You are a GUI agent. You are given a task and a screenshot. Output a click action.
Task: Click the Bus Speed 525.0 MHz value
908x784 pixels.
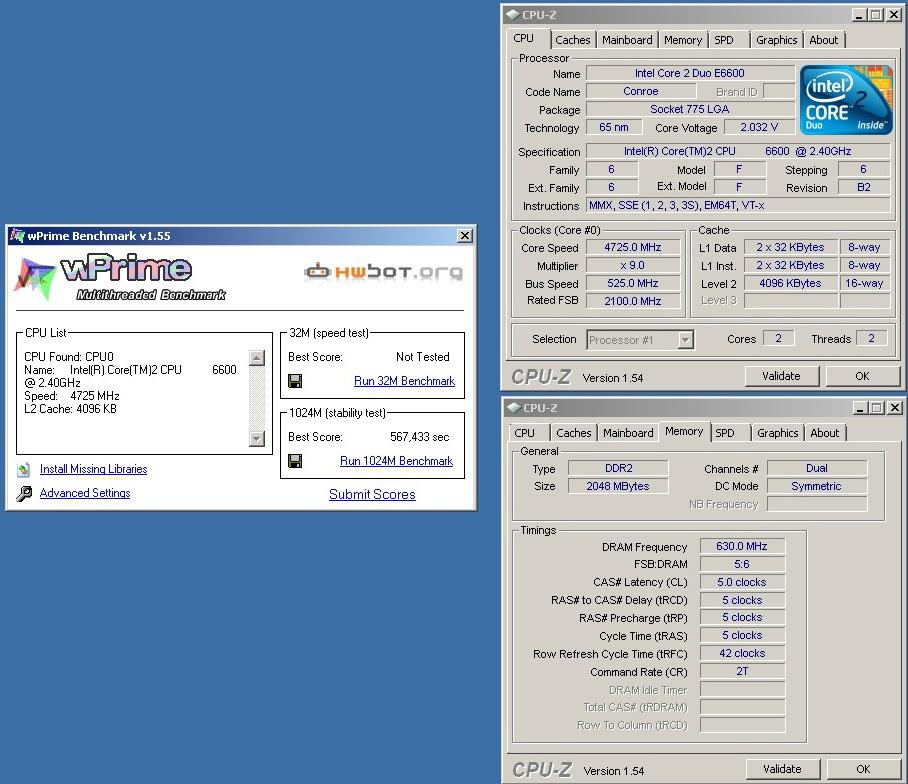tap(633, 283)
